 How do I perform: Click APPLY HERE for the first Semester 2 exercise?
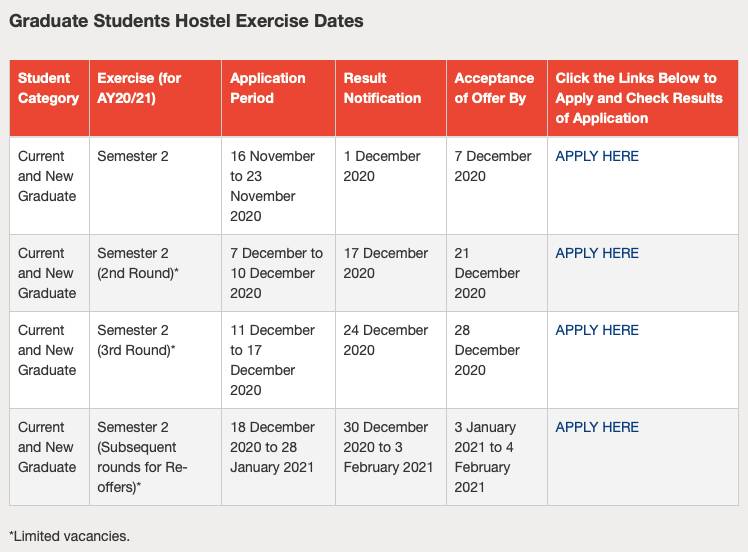click(597, 156)
